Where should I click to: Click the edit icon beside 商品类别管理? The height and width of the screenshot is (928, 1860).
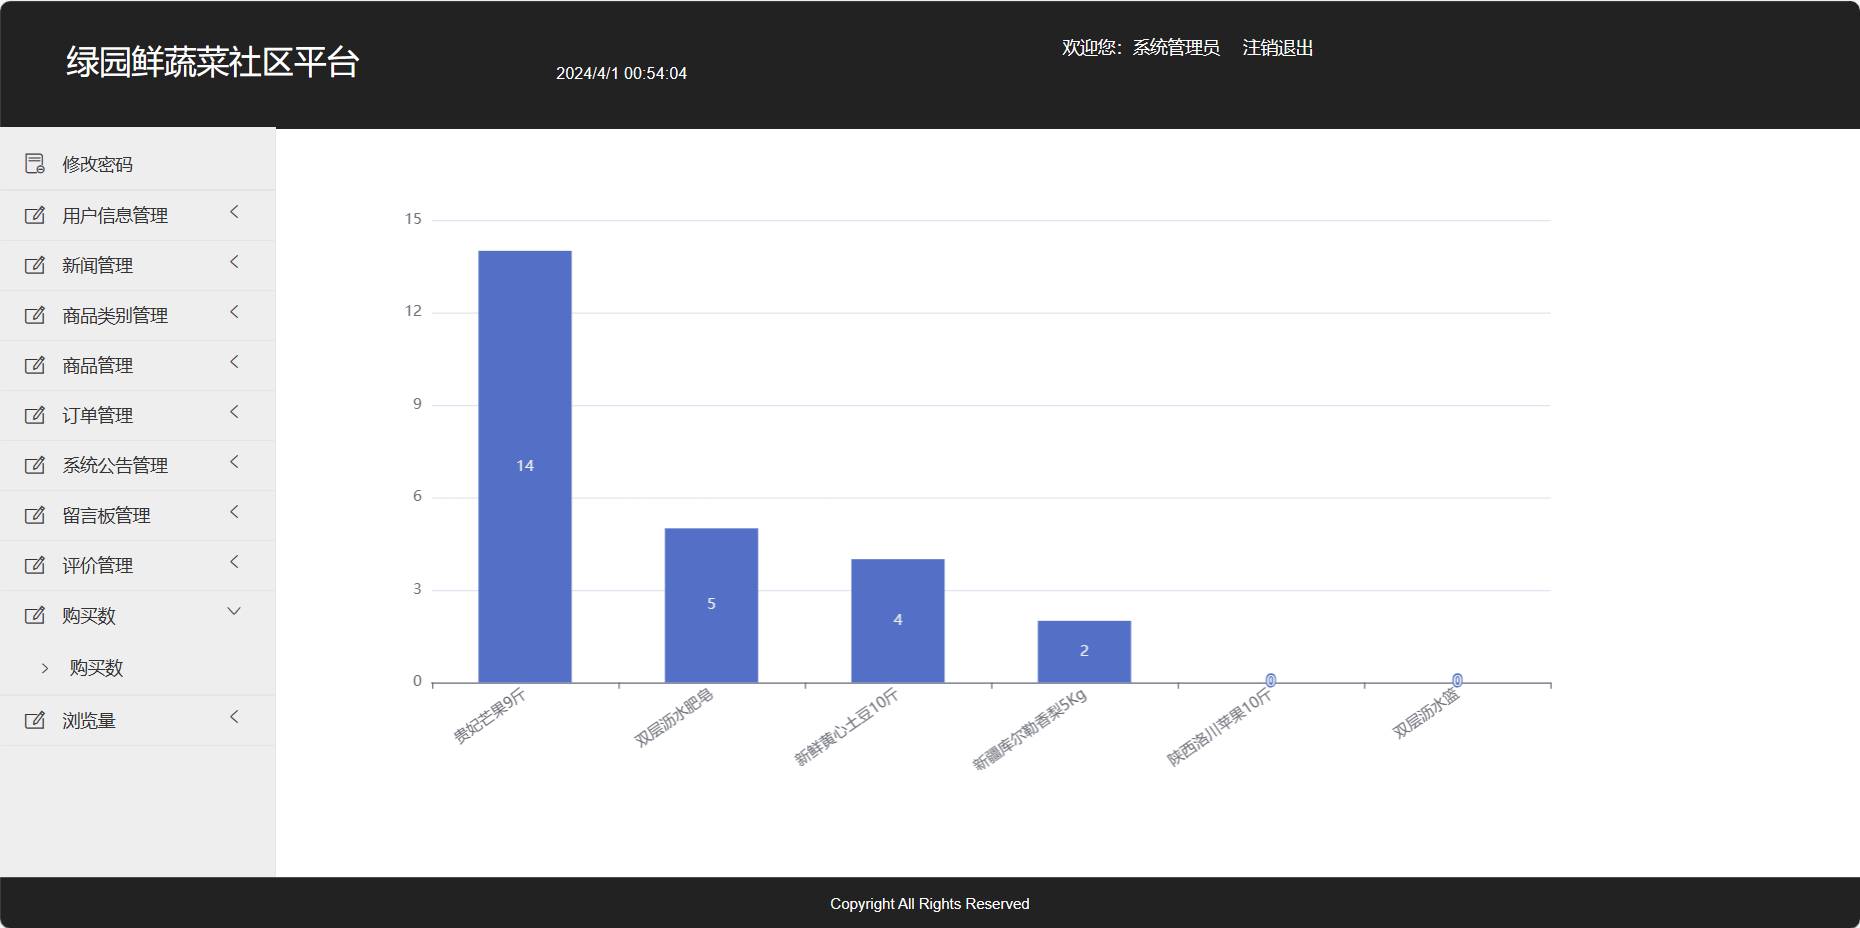pos(35,315)
